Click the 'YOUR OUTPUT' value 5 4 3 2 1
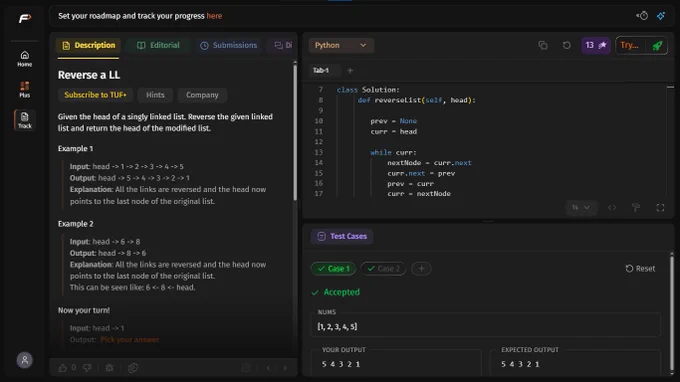The height and width of the screenshot is (382, 680). coord(341,364)
